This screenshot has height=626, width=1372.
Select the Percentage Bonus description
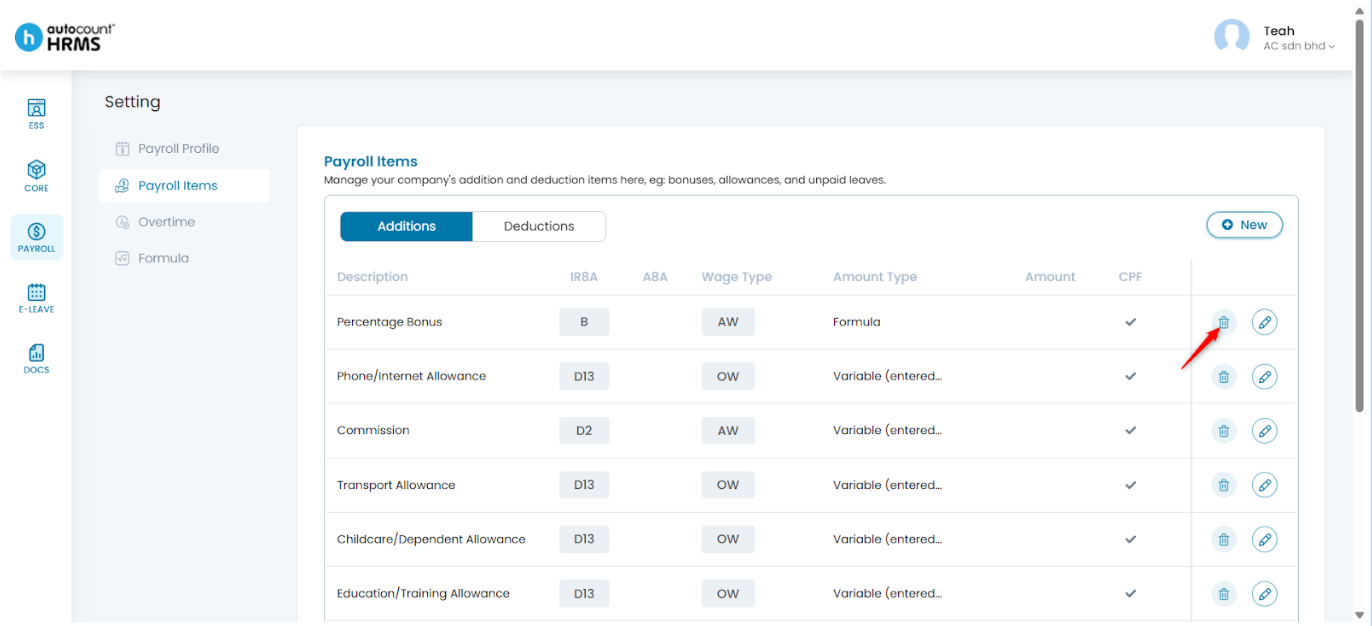point(389,322)
